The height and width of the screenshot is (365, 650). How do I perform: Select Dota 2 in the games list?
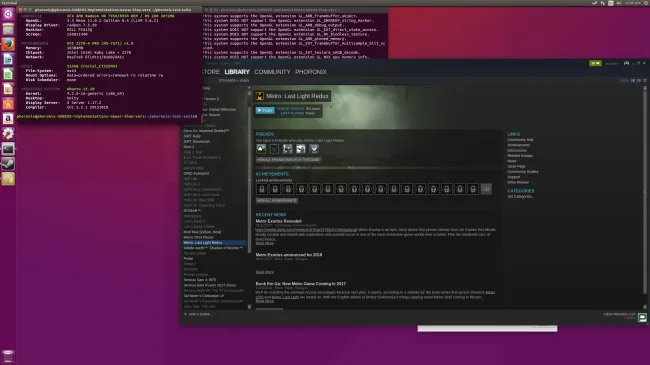189,147
